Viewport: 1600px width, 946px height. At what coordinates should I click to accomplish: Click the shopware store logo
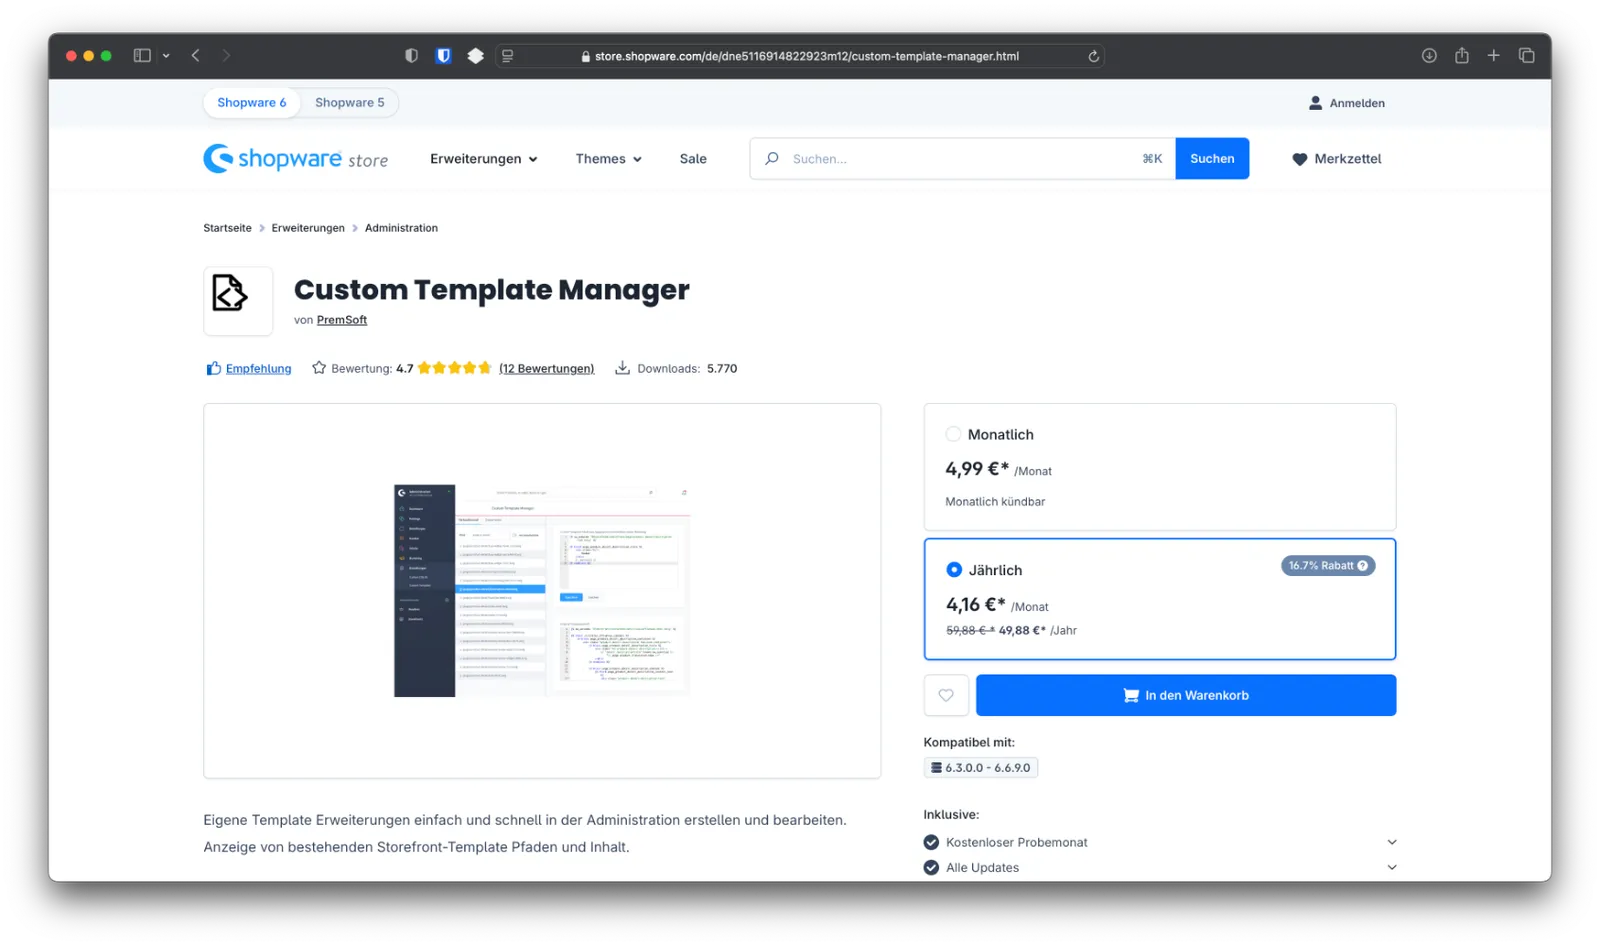click(x=296, y=158)
